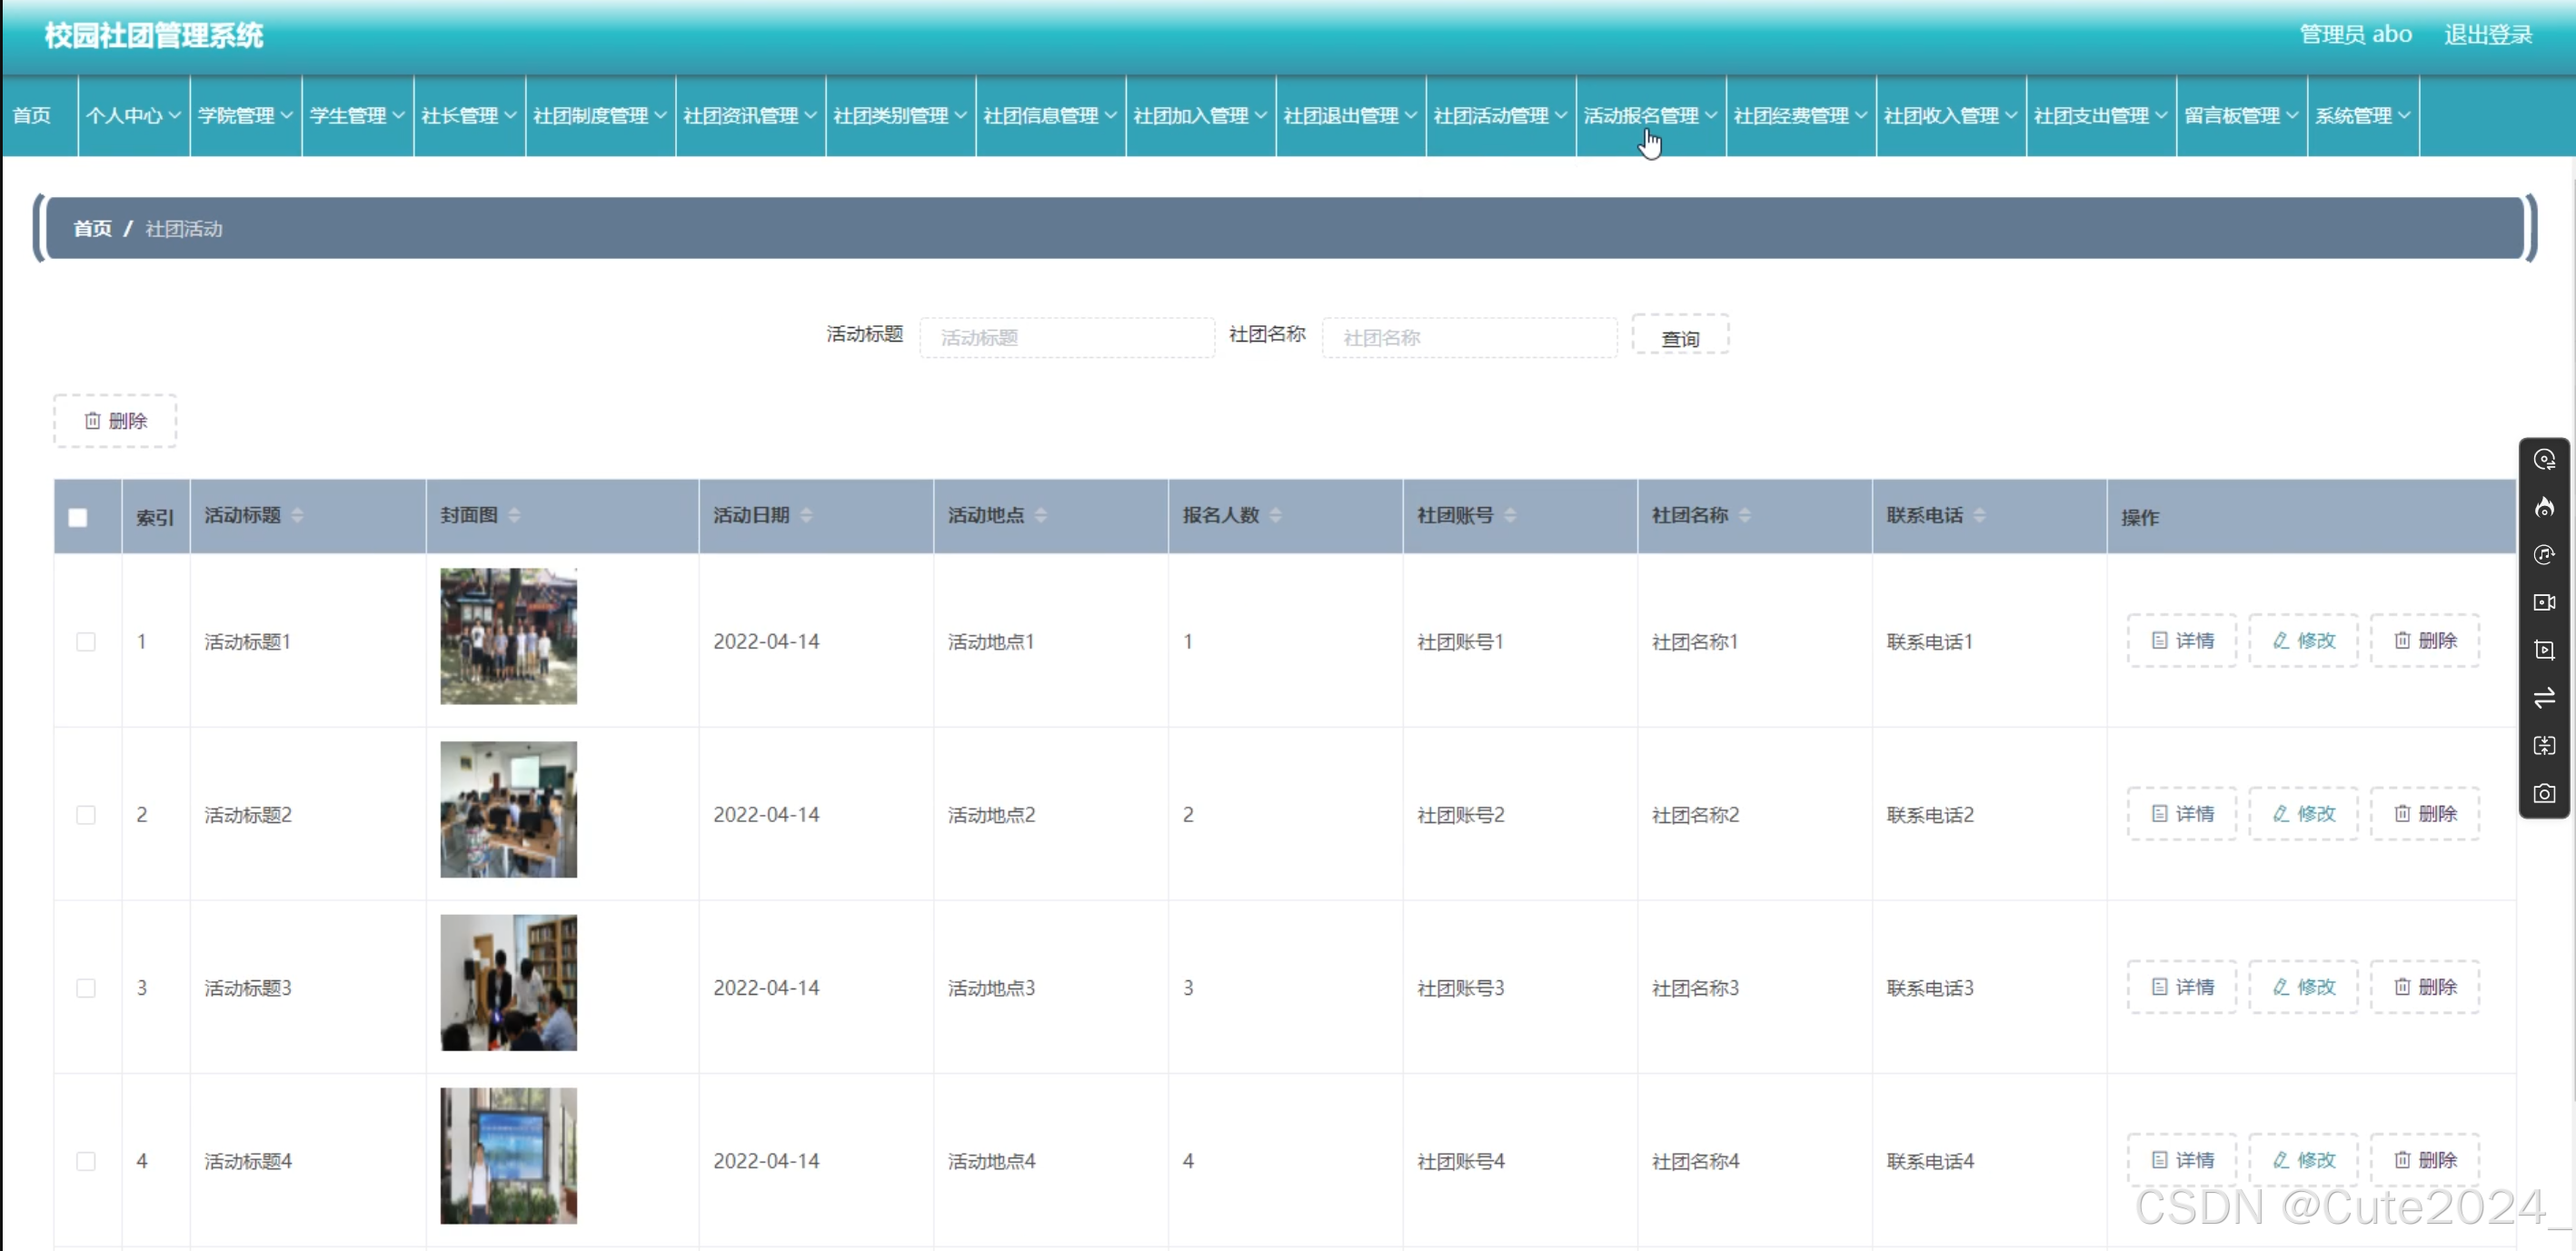Open the 活动报名管理 menu item
Image resolution: width=2576 pixels, height=1251 pixels.
pyautogui.click(x=1649, y=116)
